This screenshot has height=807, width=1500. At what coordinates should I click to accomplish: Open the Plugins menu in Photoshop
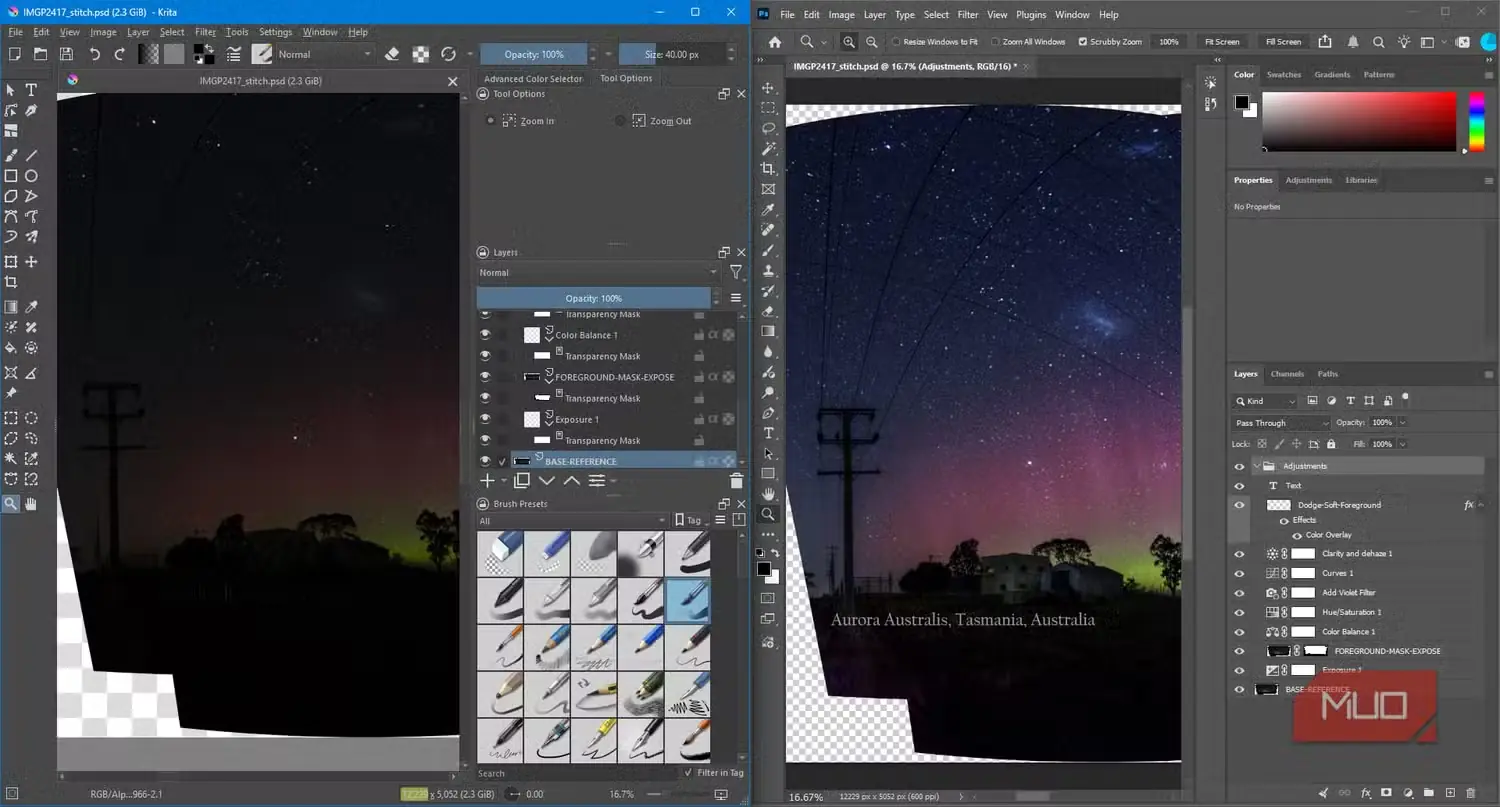(x=1031, y=15)
